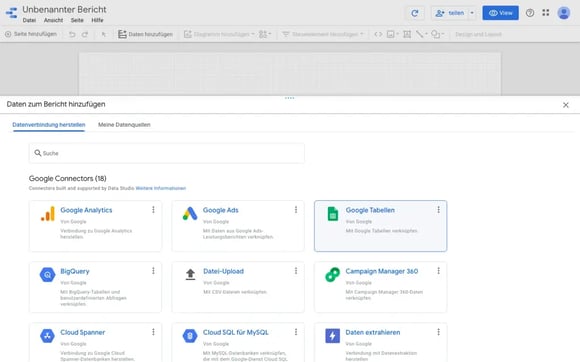Click the Campaign Manager 360 icon
The width and height of the screenshot is (580, 362).
pos(332,275)
